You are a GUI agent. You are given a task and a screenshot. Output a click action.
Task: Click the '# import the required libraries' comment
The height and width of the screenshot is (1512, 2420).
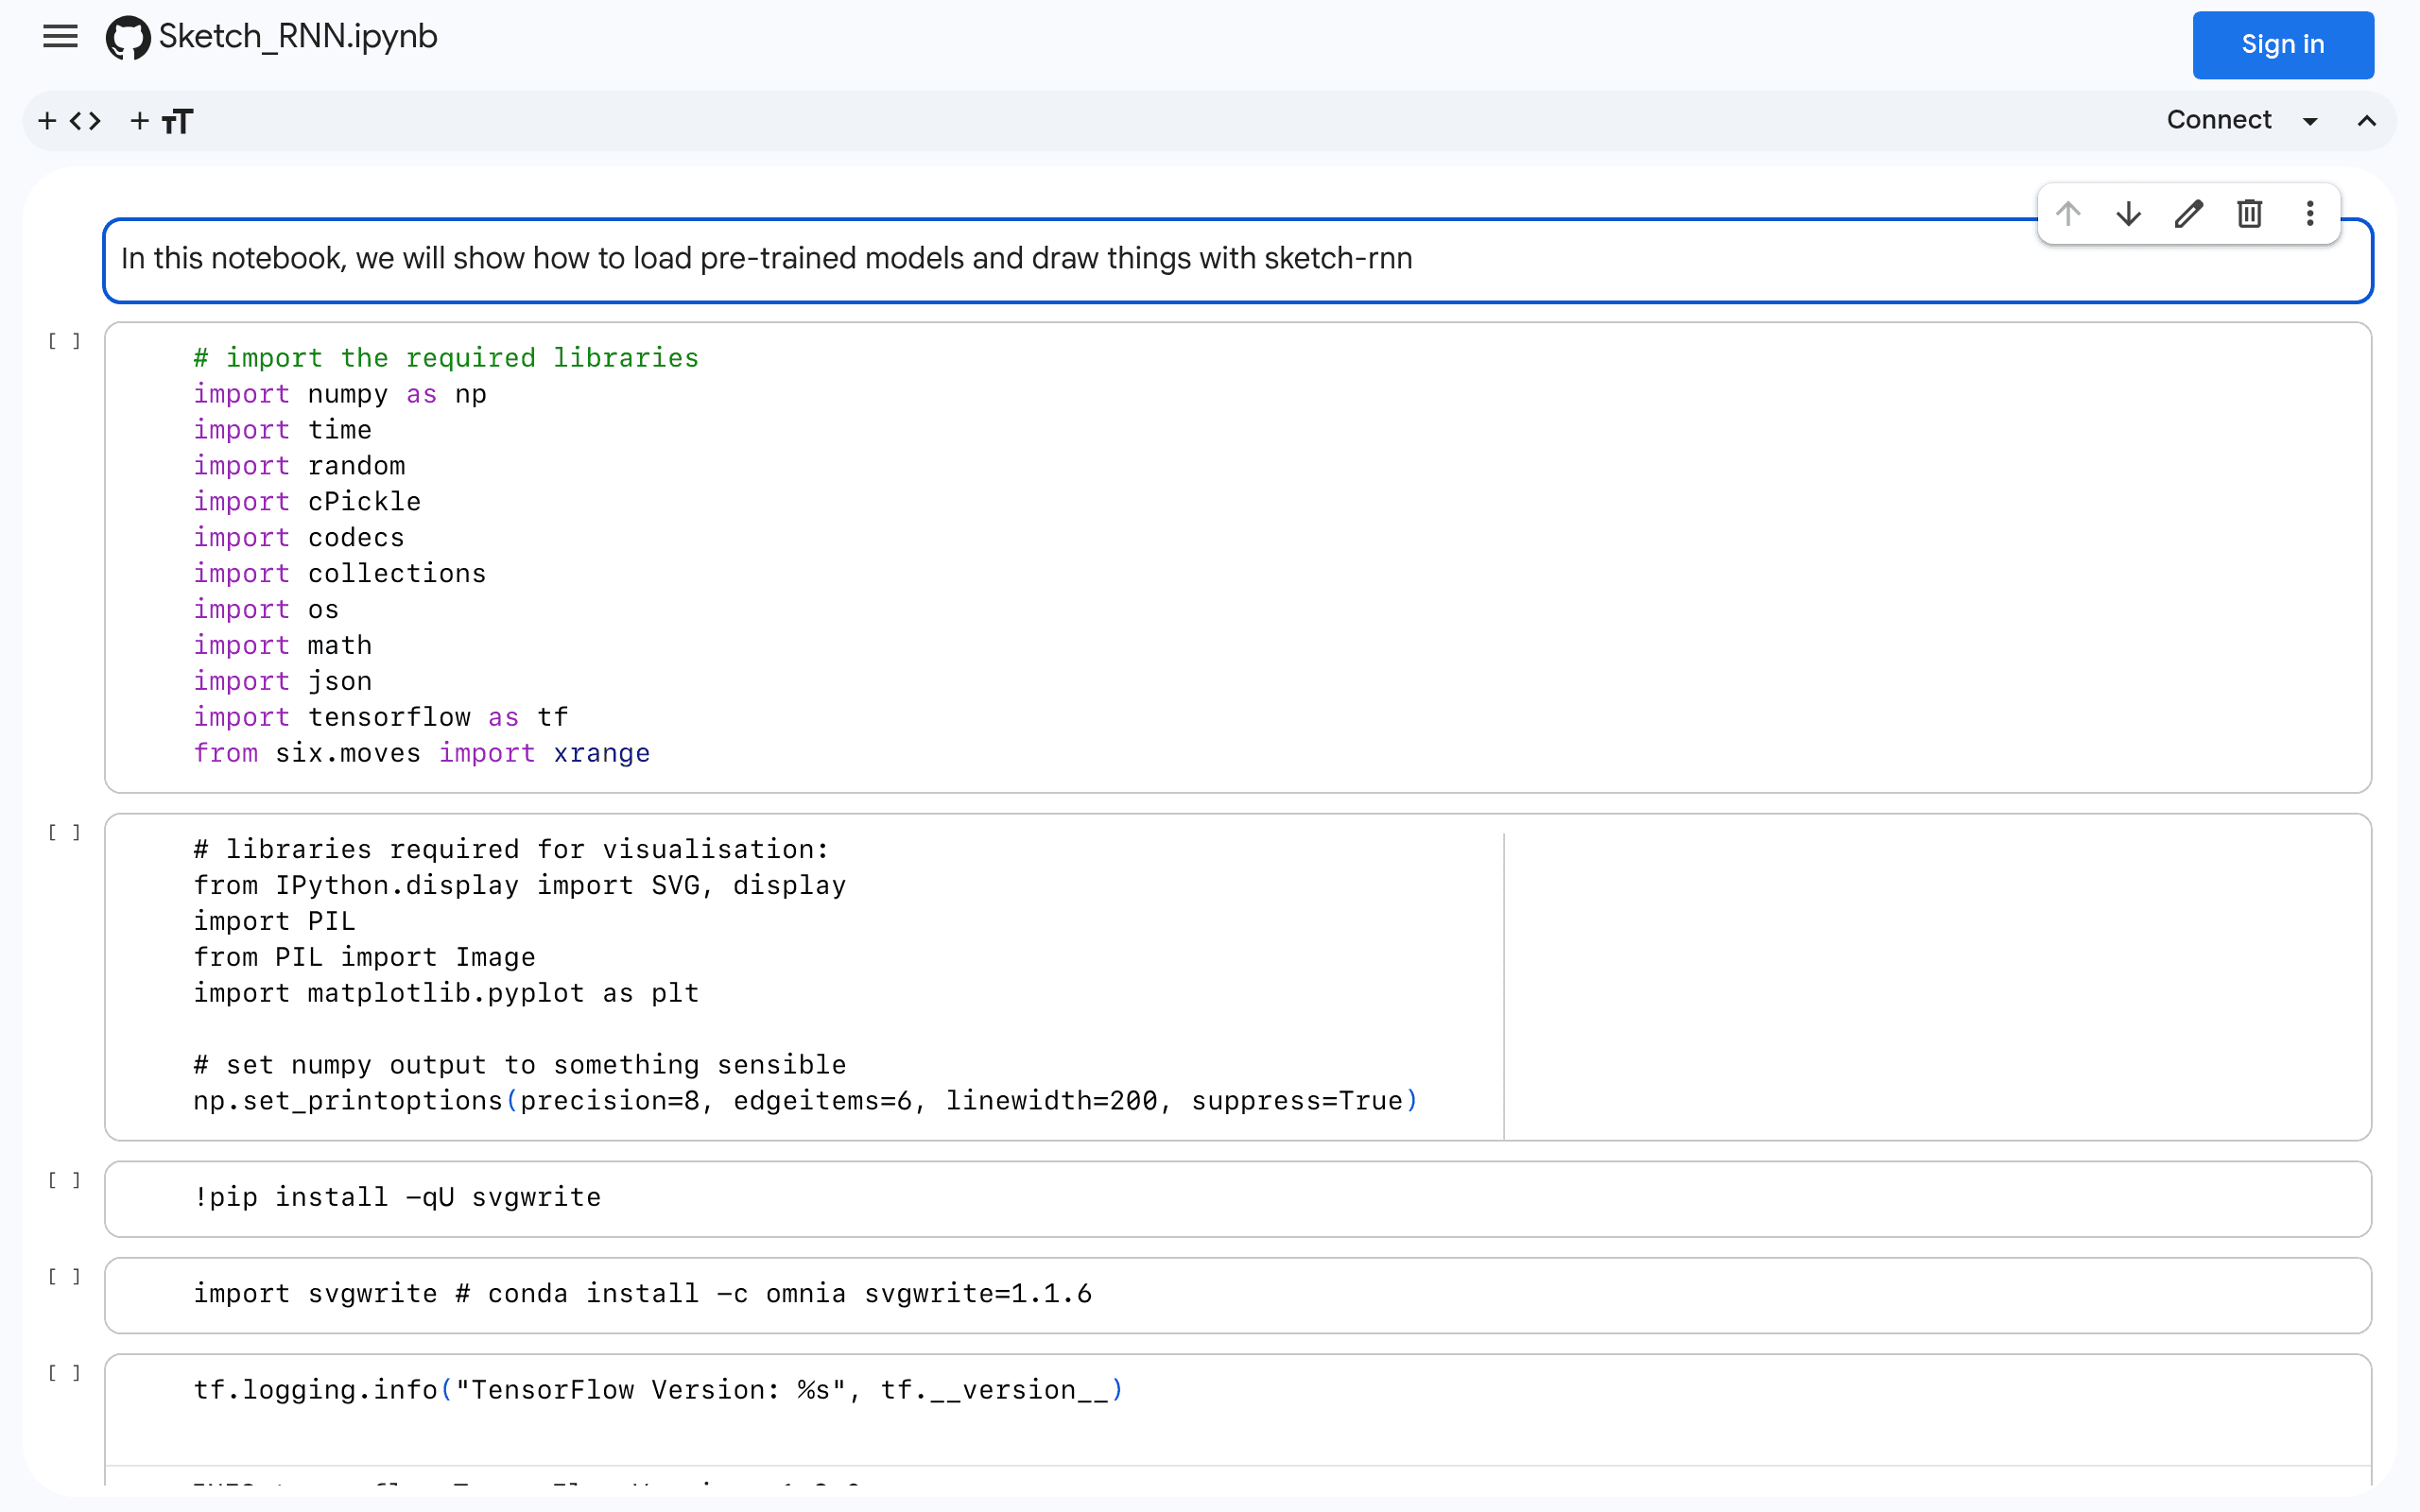446,358
